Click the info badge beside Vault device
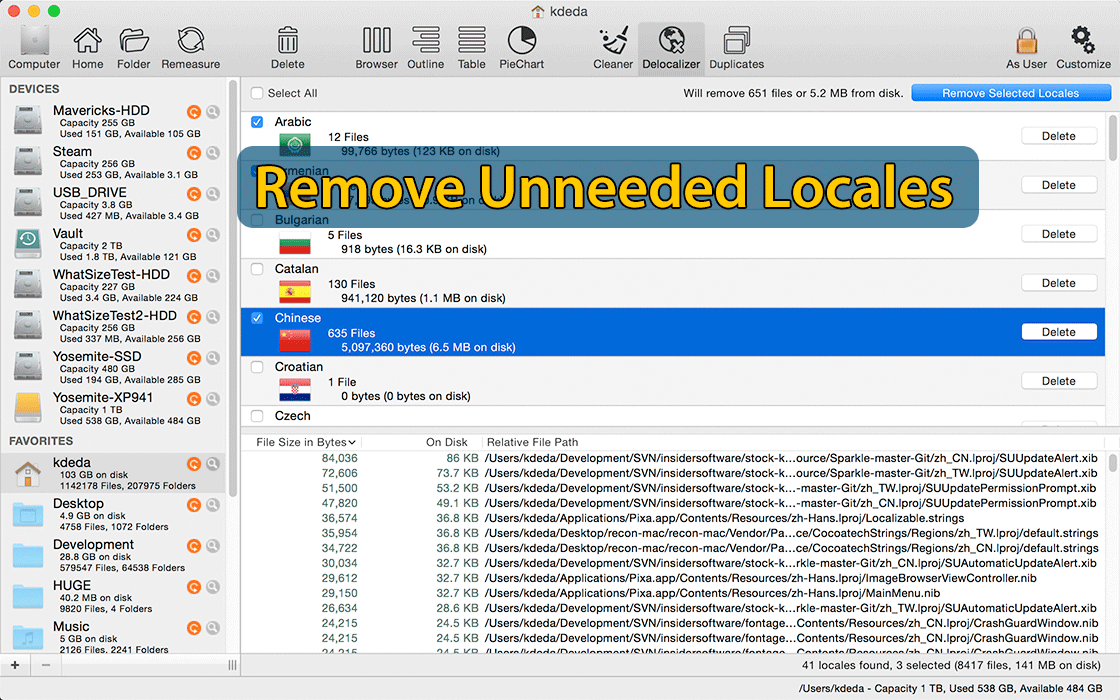Screen dimensions: 1120x700 point(213,235)
